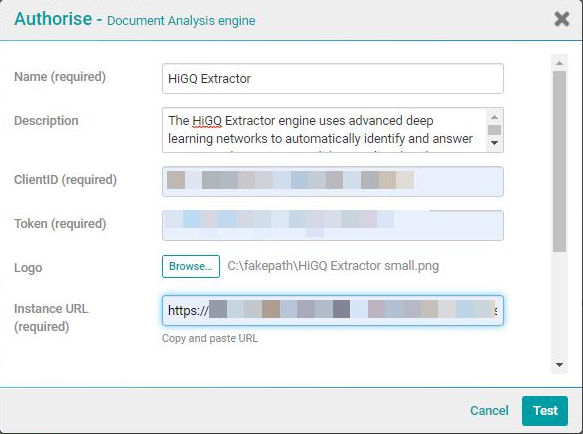Click the dialog scrollbar down arrow

point(559,365)
